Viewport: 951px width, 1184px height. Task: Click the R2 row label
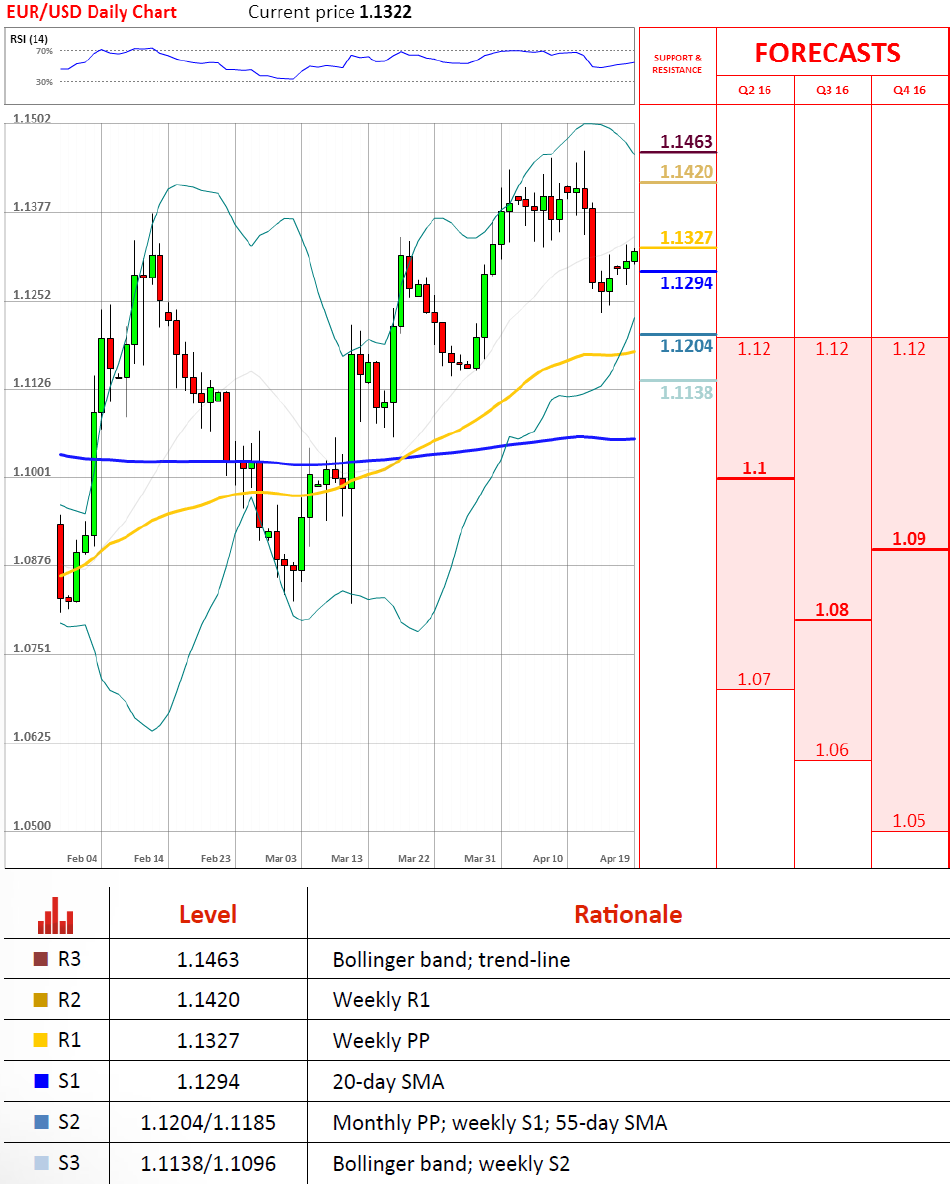point(69,1000)
